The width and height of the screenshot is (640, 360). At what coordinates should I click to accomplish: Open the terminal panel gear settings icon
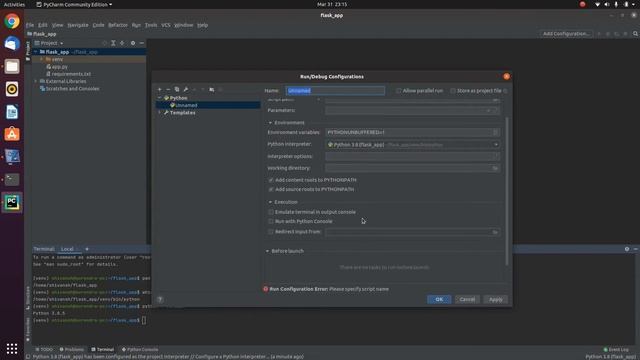click(627, 249)
